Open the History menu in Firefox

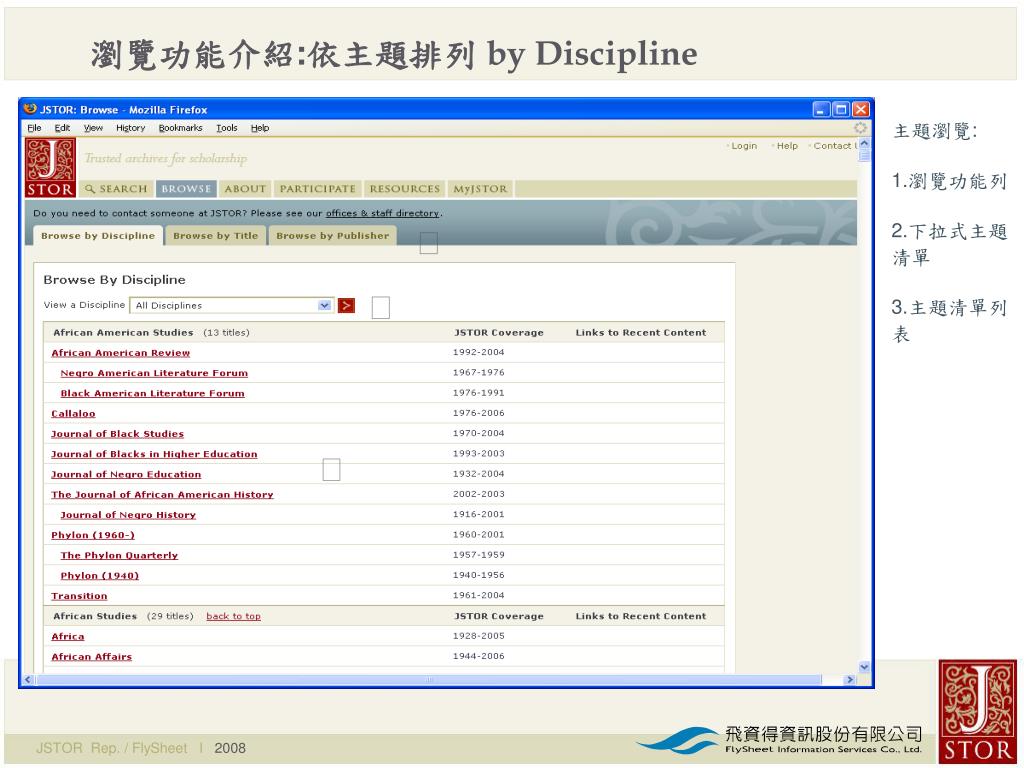tap(130, 128)
